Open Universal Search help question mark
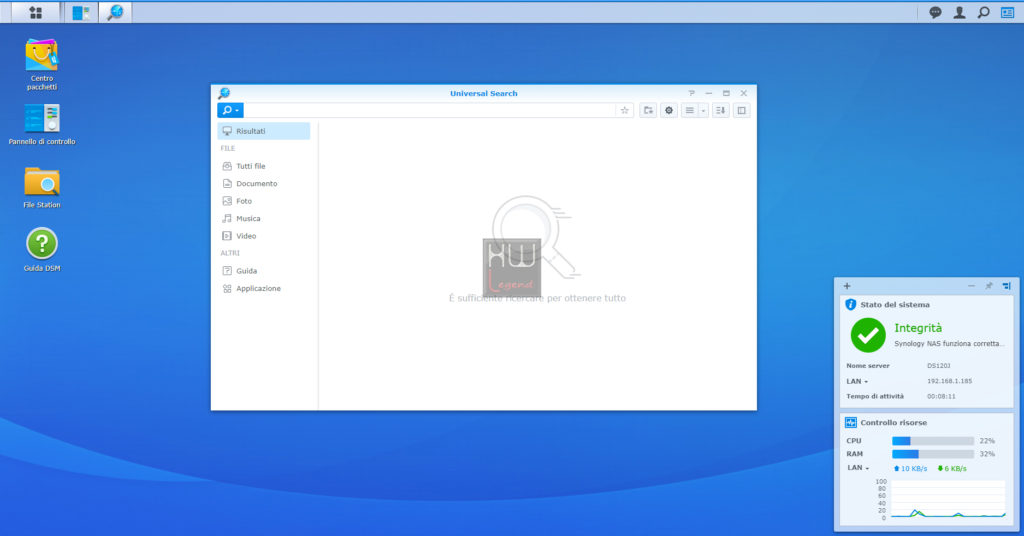This screenshot has width=1024, height=536. (x=692, y=93)
